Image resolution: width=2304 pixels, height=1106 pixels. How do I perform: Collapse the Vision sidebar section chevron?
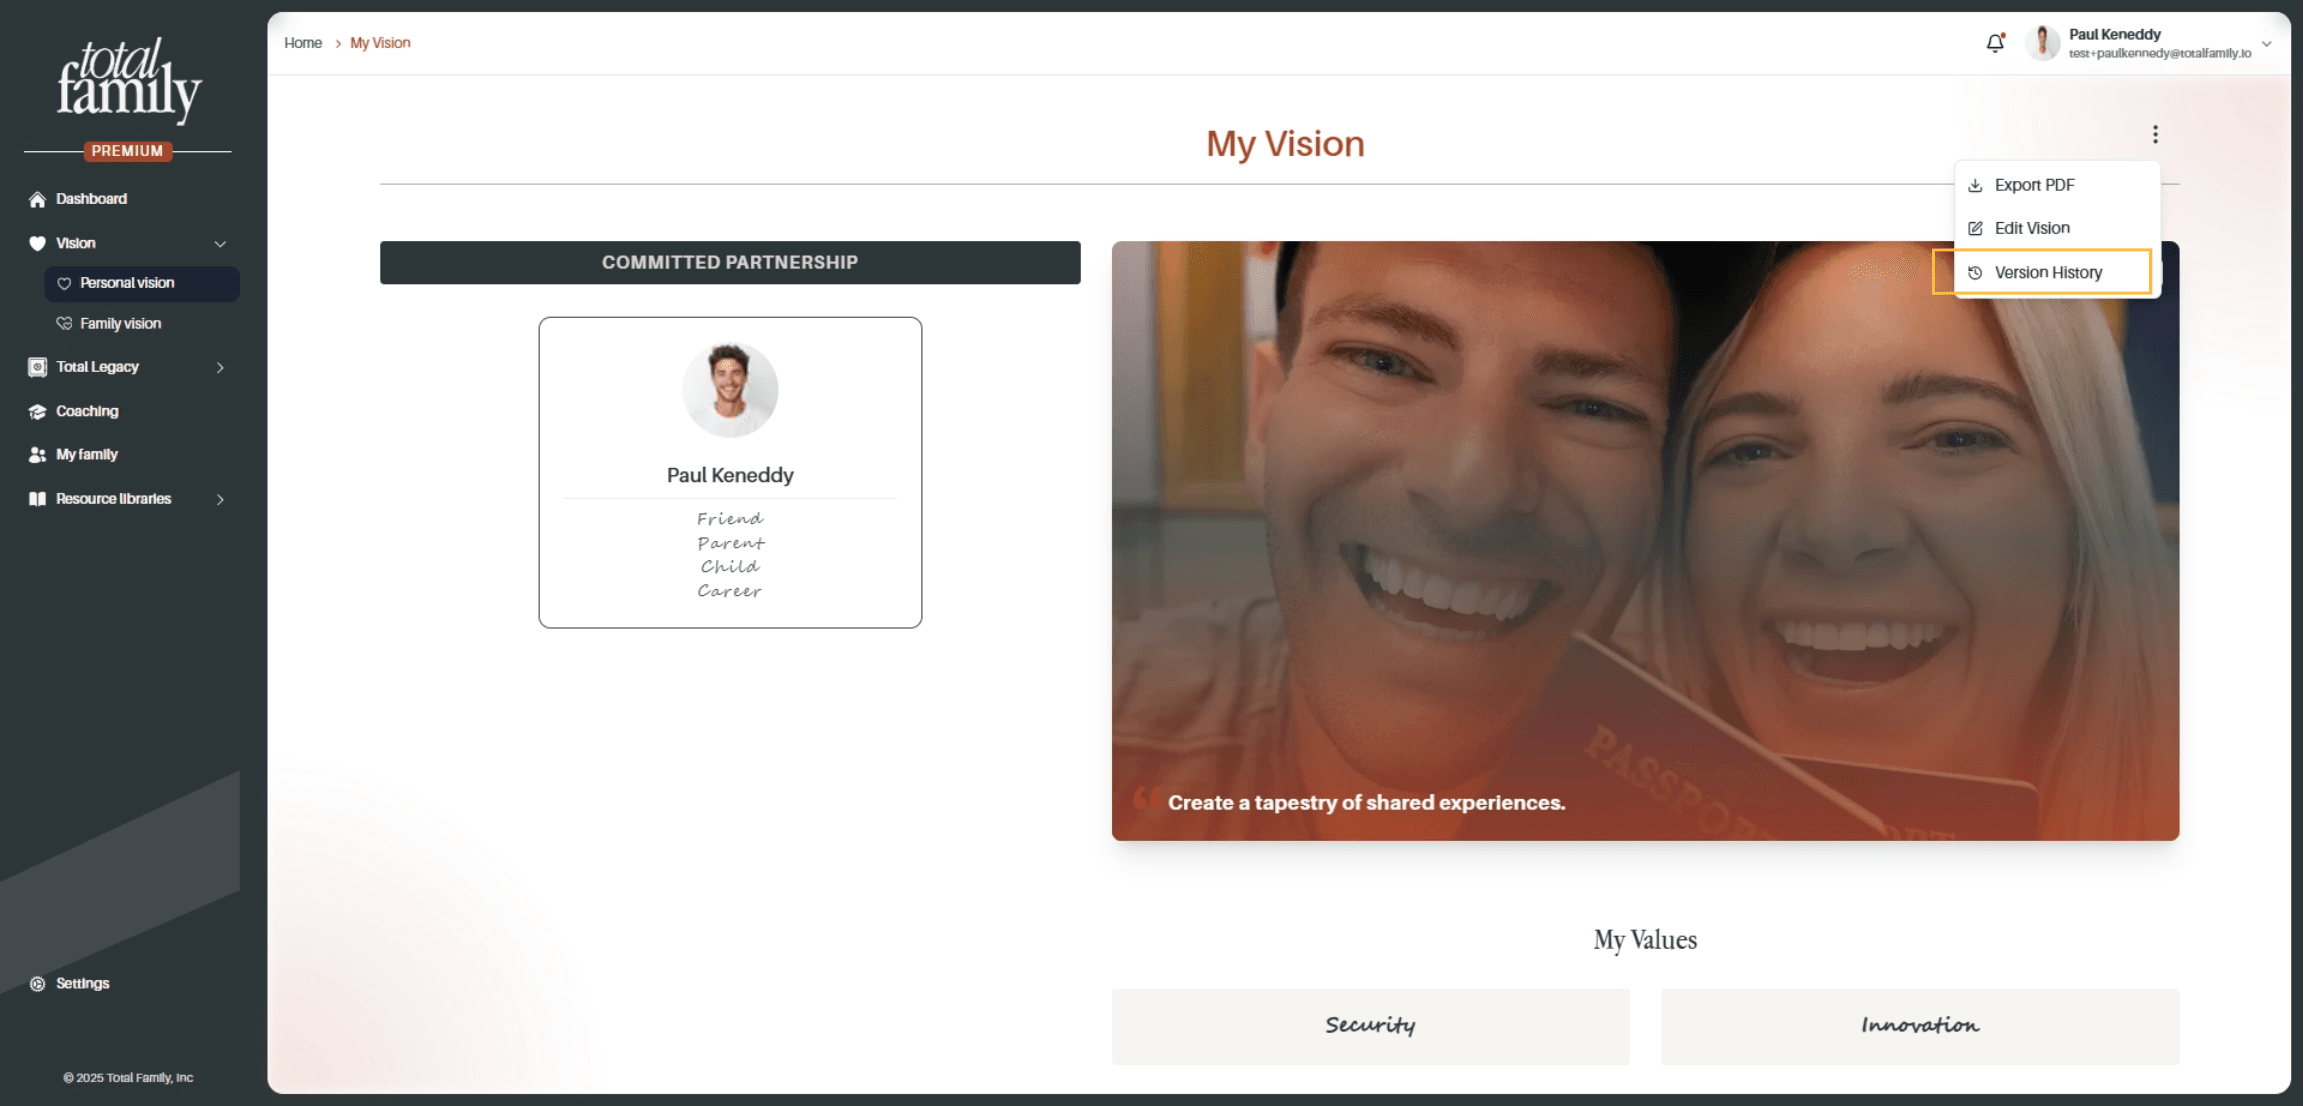tap(220, 243)
